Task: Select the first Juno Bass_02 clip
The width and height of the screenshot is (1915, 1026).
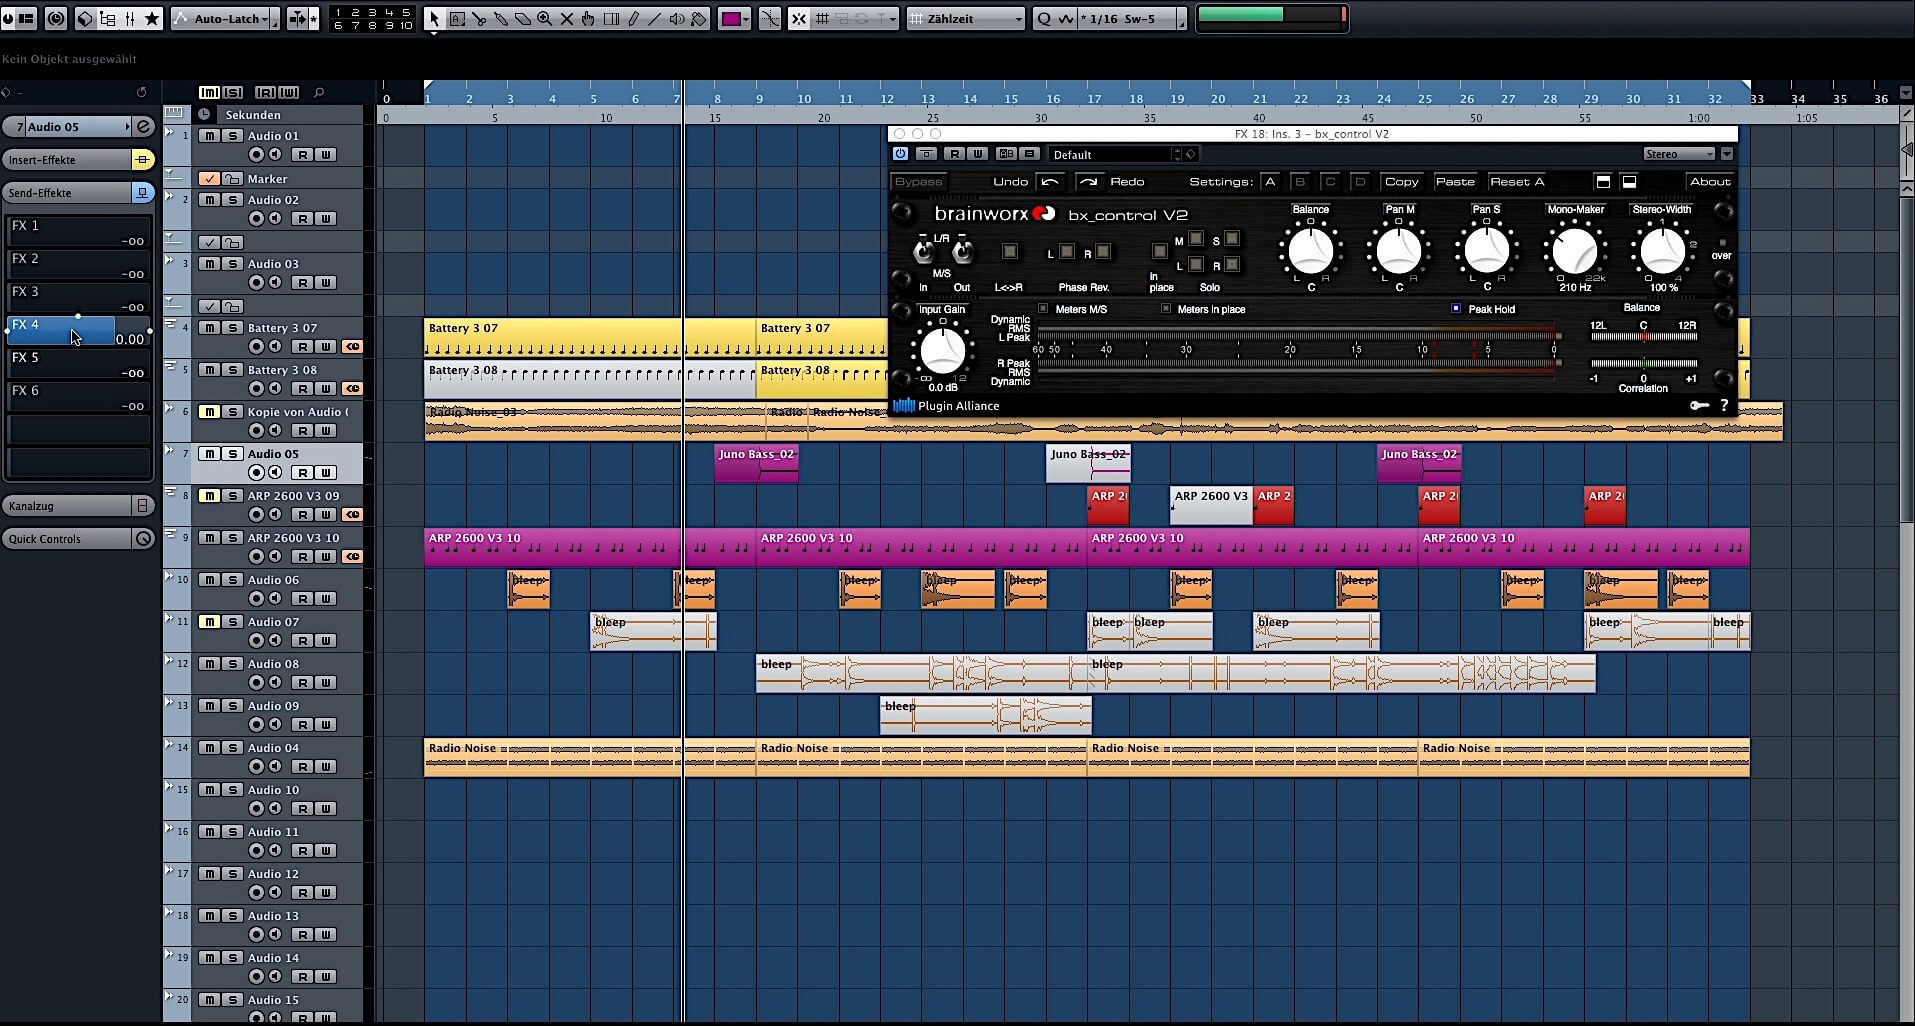Action: tap(757, 464)
